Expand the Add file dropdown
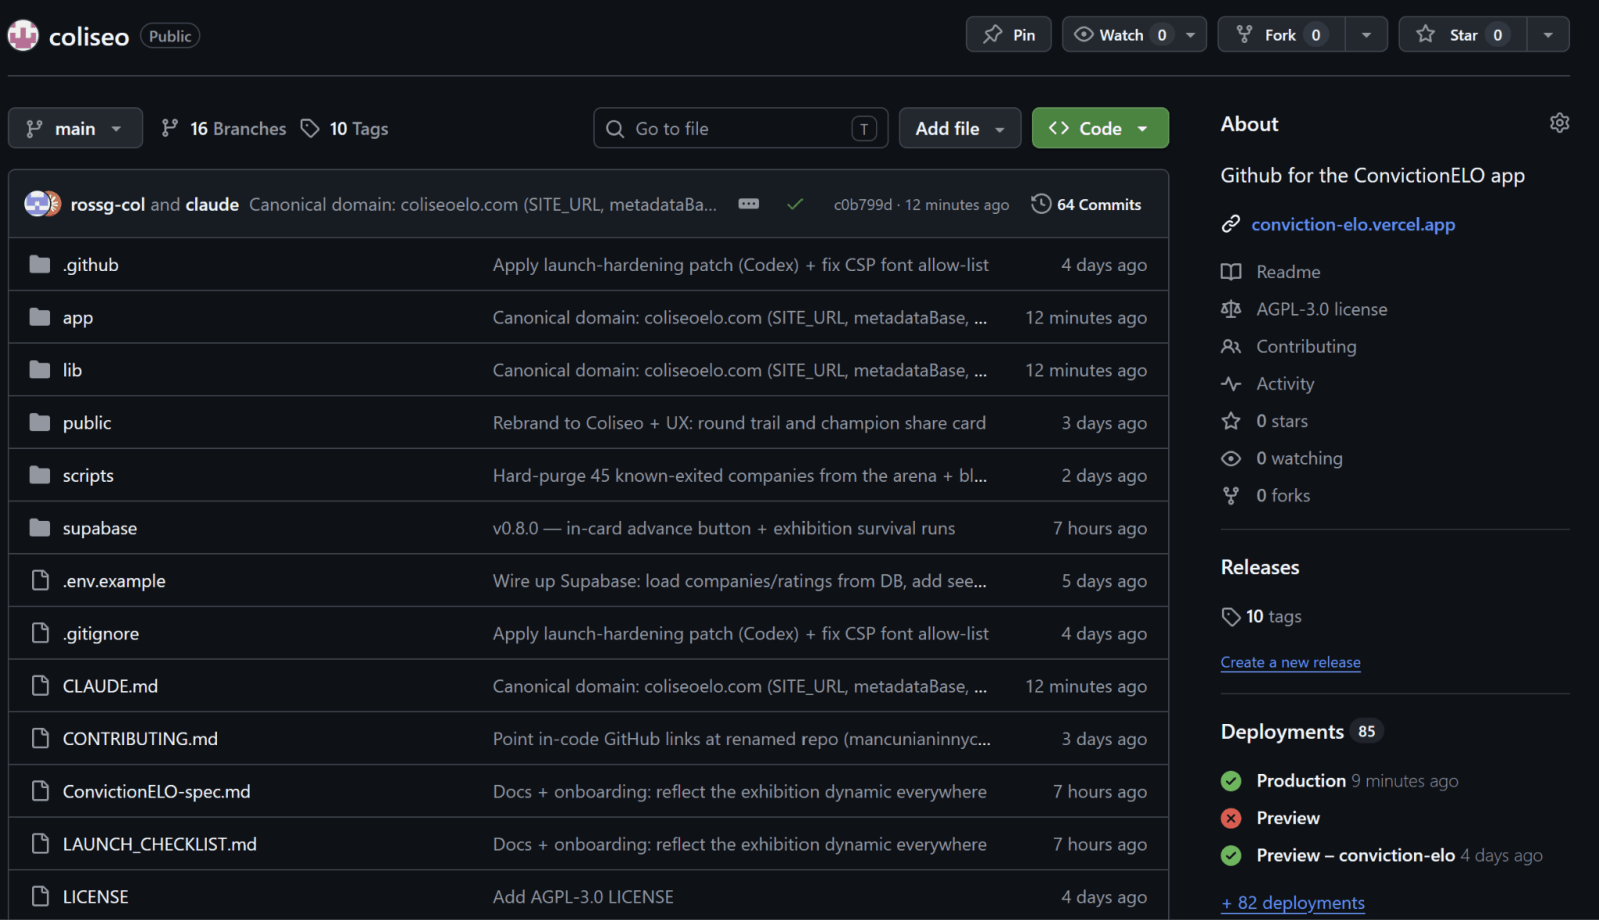Screen dimensions: 1599x920 [960, 128]
